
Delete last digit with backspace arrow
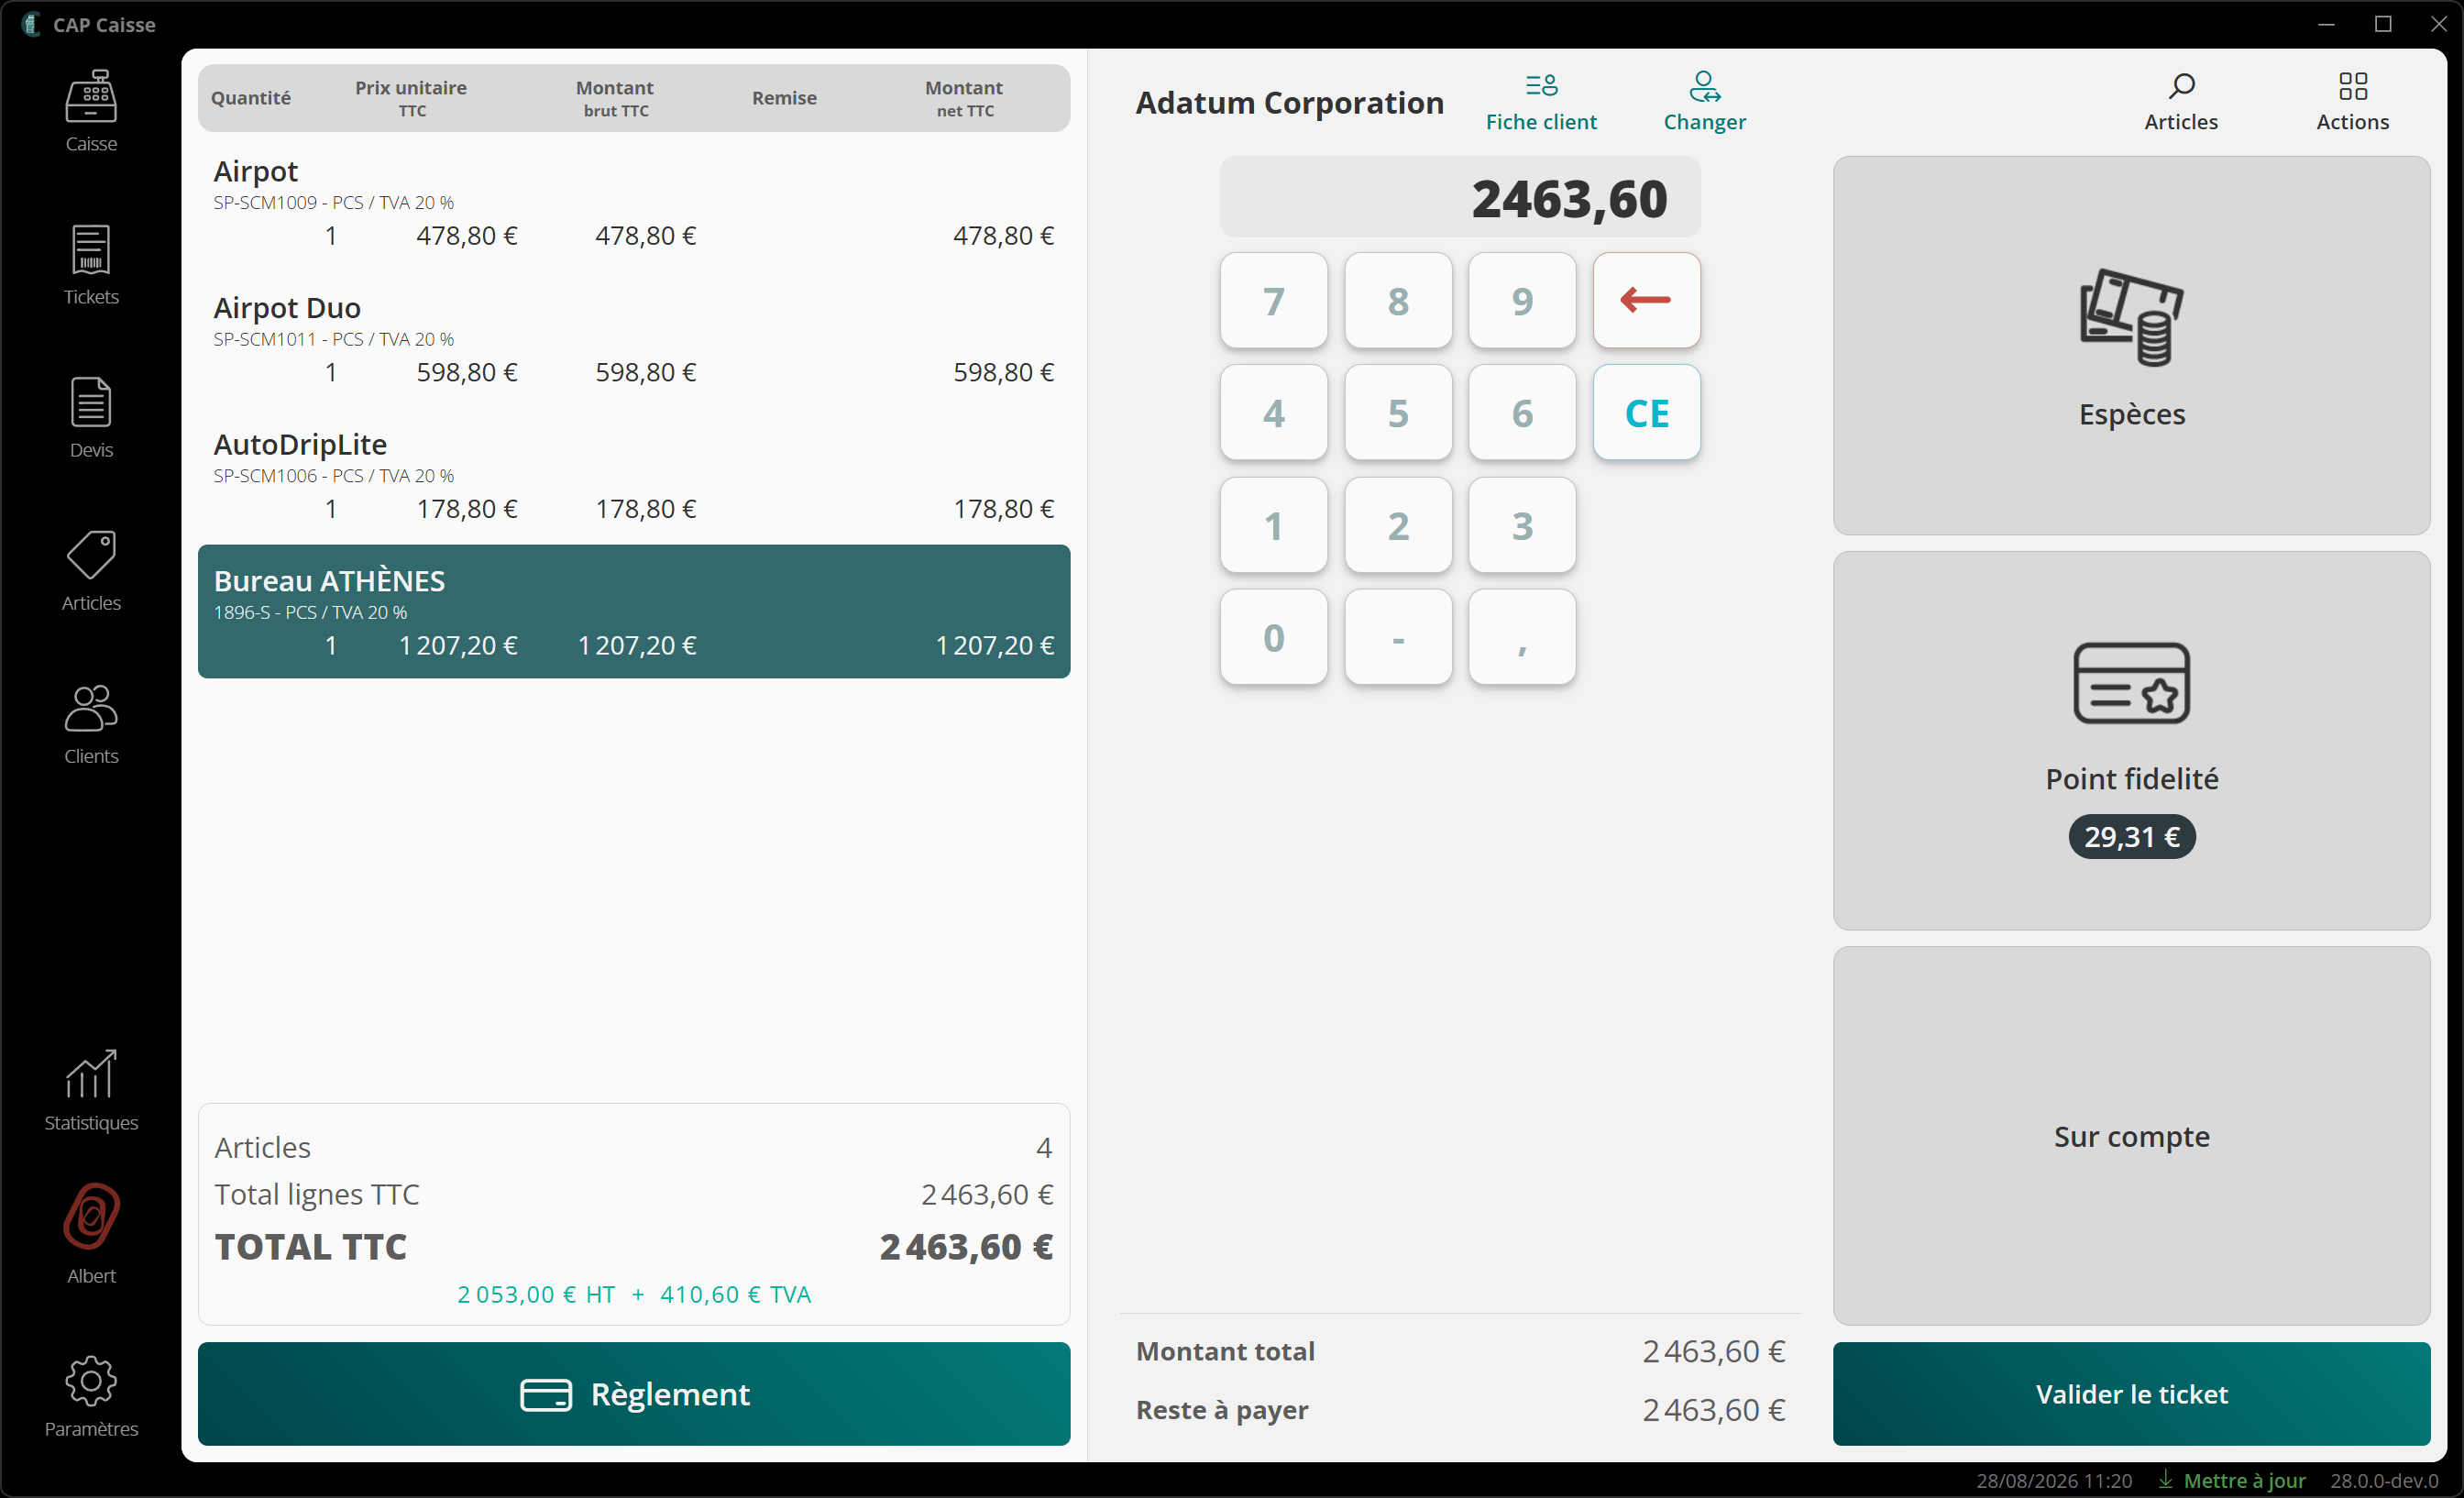pos(1646,300)
